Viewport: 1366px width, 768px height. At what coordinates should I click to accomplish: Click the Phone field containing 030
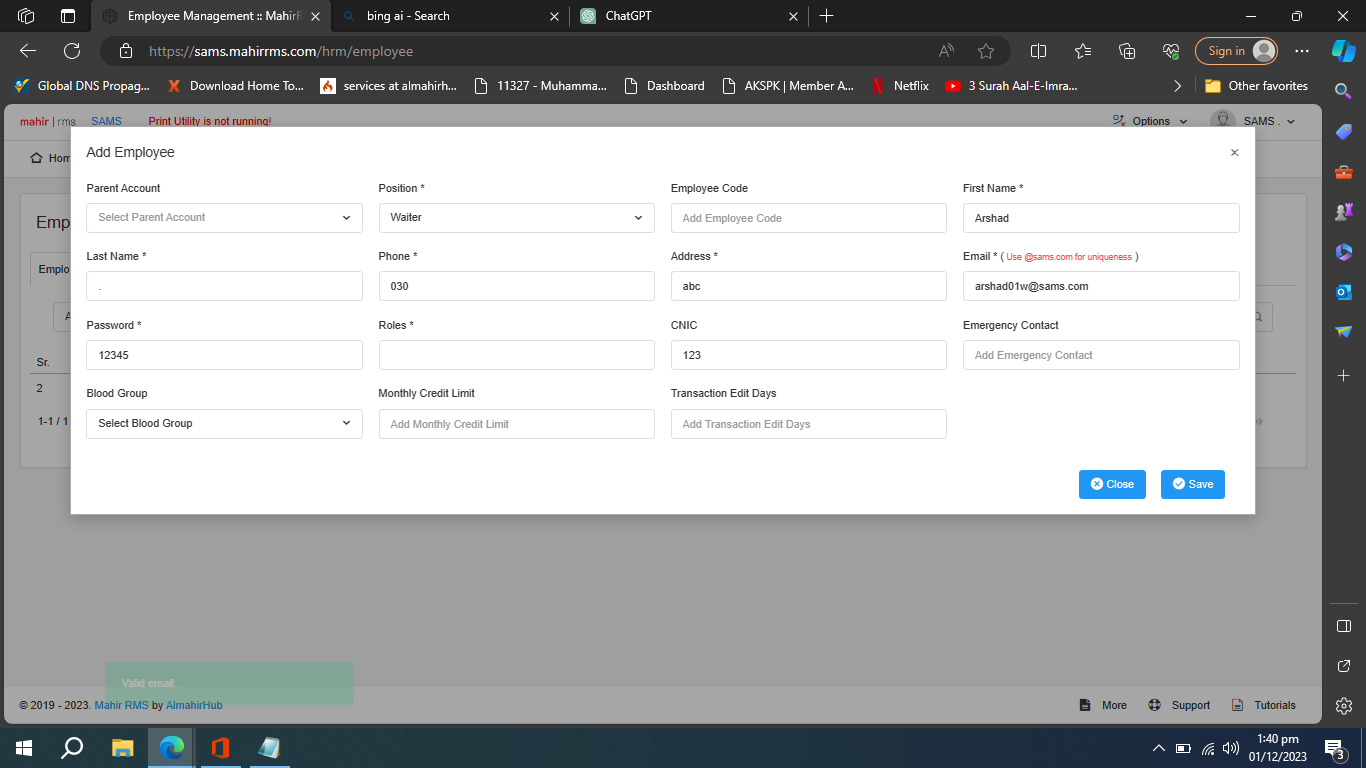point(516,286)
